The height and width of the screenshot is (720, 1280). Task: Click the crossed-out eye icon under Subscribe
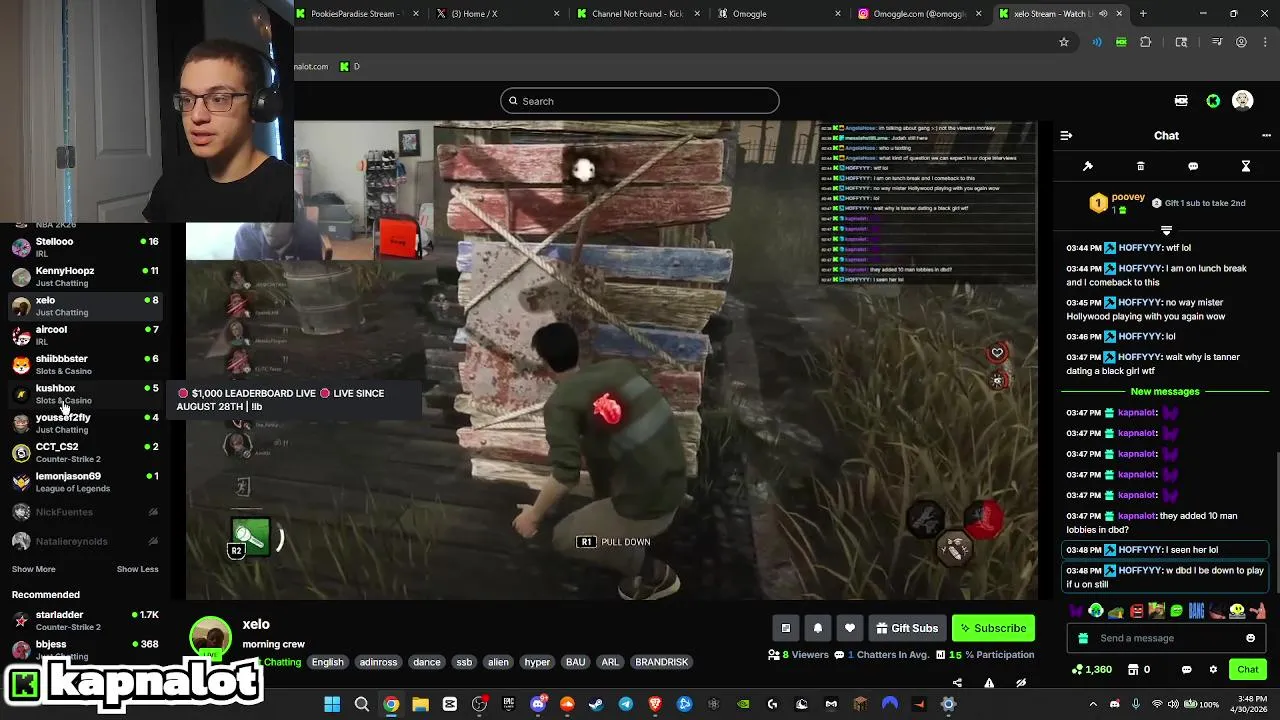click(1021, 683)
